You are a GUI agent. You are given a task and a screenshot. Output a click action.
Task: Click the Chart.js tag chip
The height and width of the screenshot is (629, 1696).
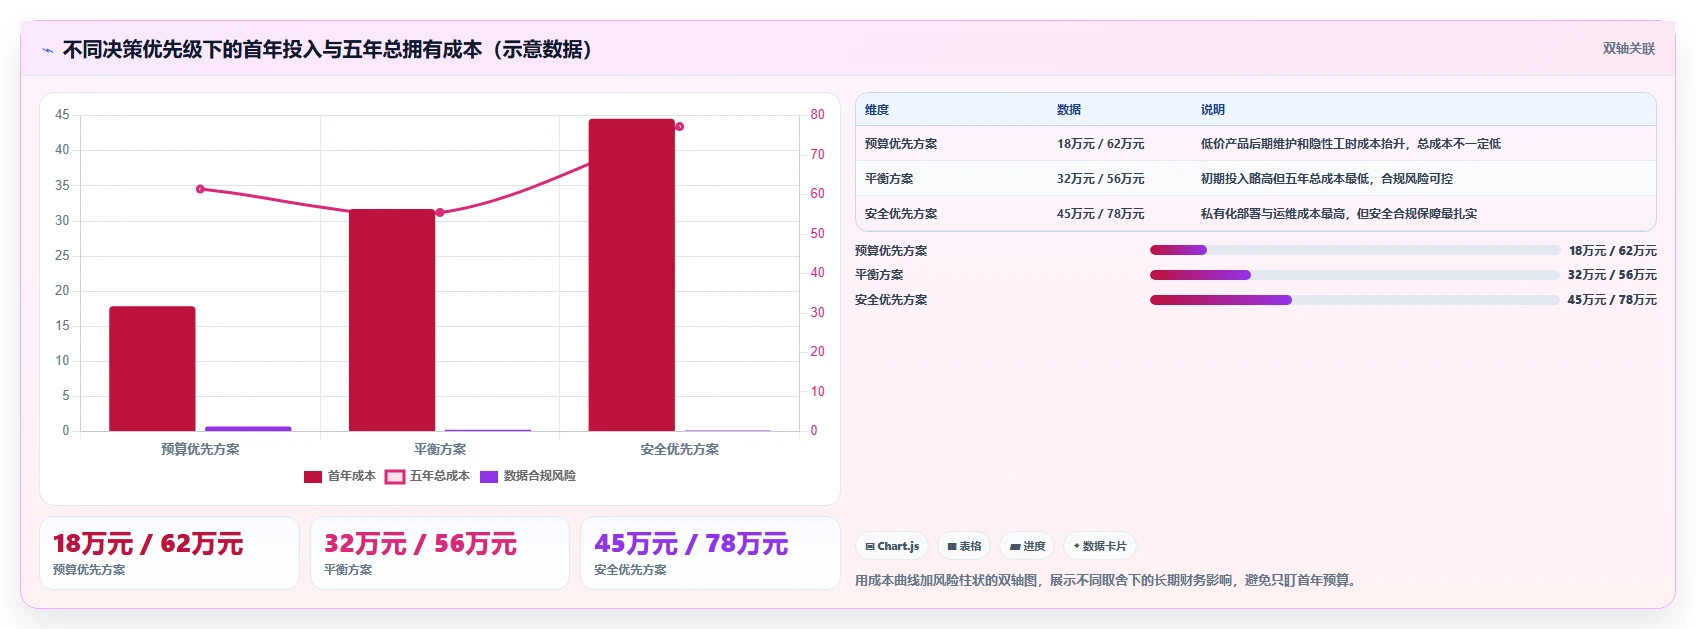(x=892, y=546)
